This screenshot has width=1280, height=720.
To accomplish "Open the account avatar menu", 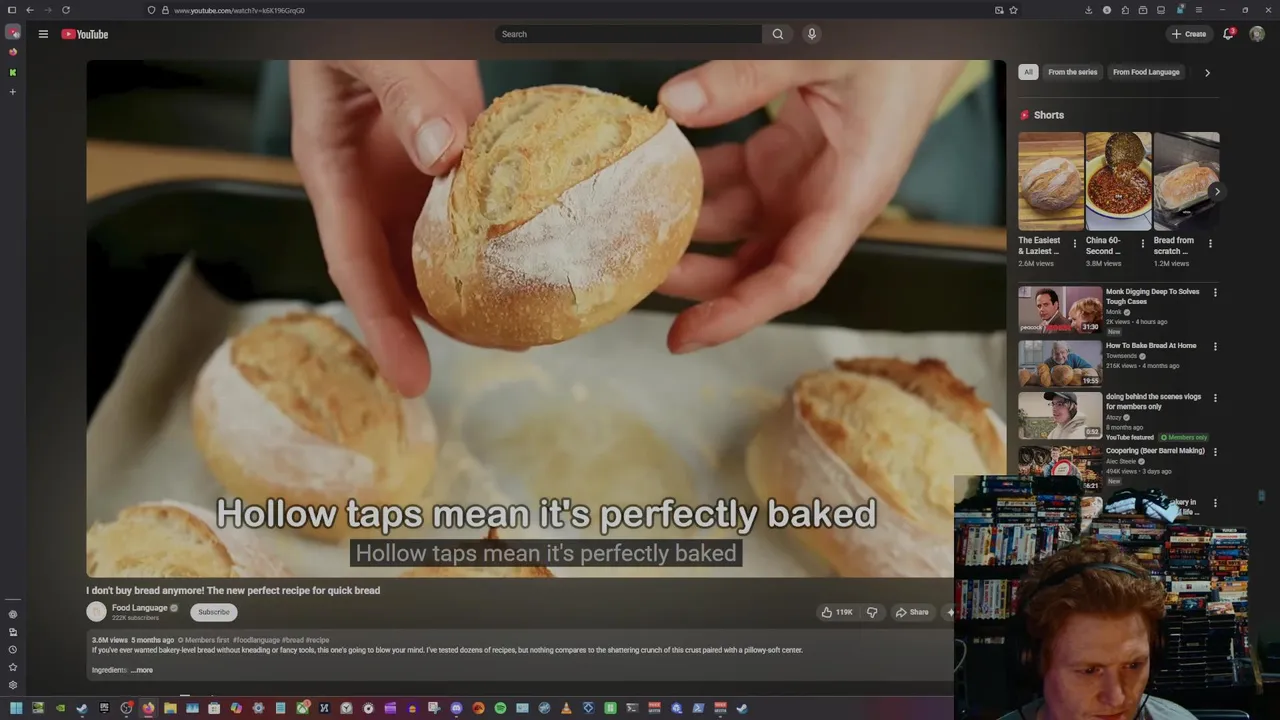I will (x=1257, y=34).
